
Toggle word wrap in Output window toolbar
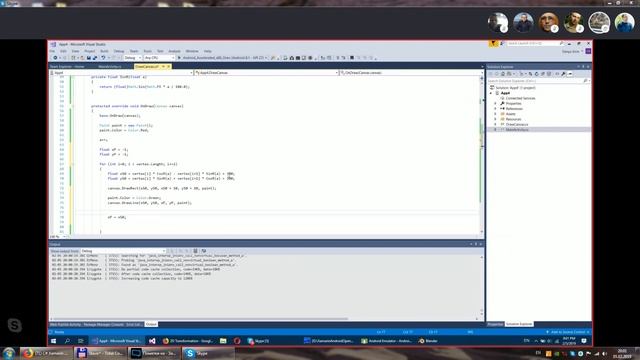[x=204, y=251]
